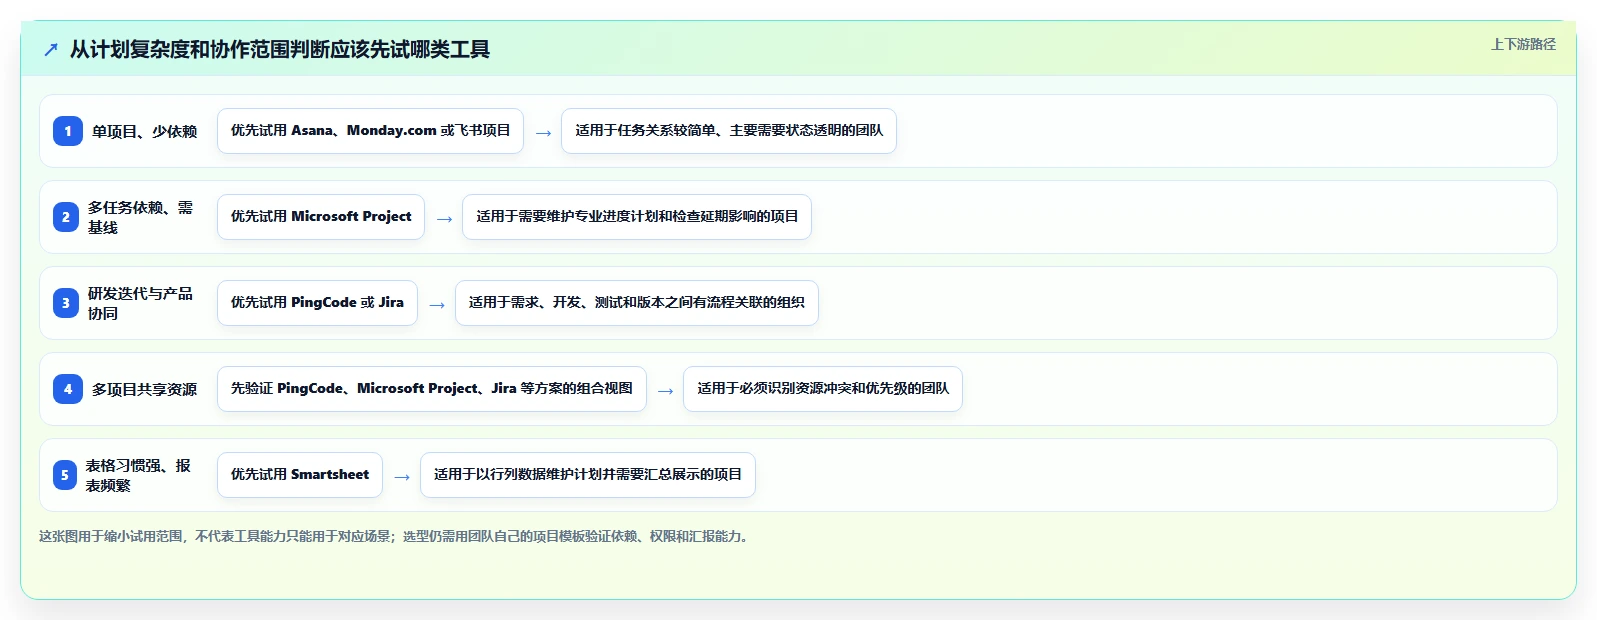1597x620 pixels.
Task: Click the 优先试用 Asana、Monday.com 或飞书项目 box
Action: pos(370,131)
